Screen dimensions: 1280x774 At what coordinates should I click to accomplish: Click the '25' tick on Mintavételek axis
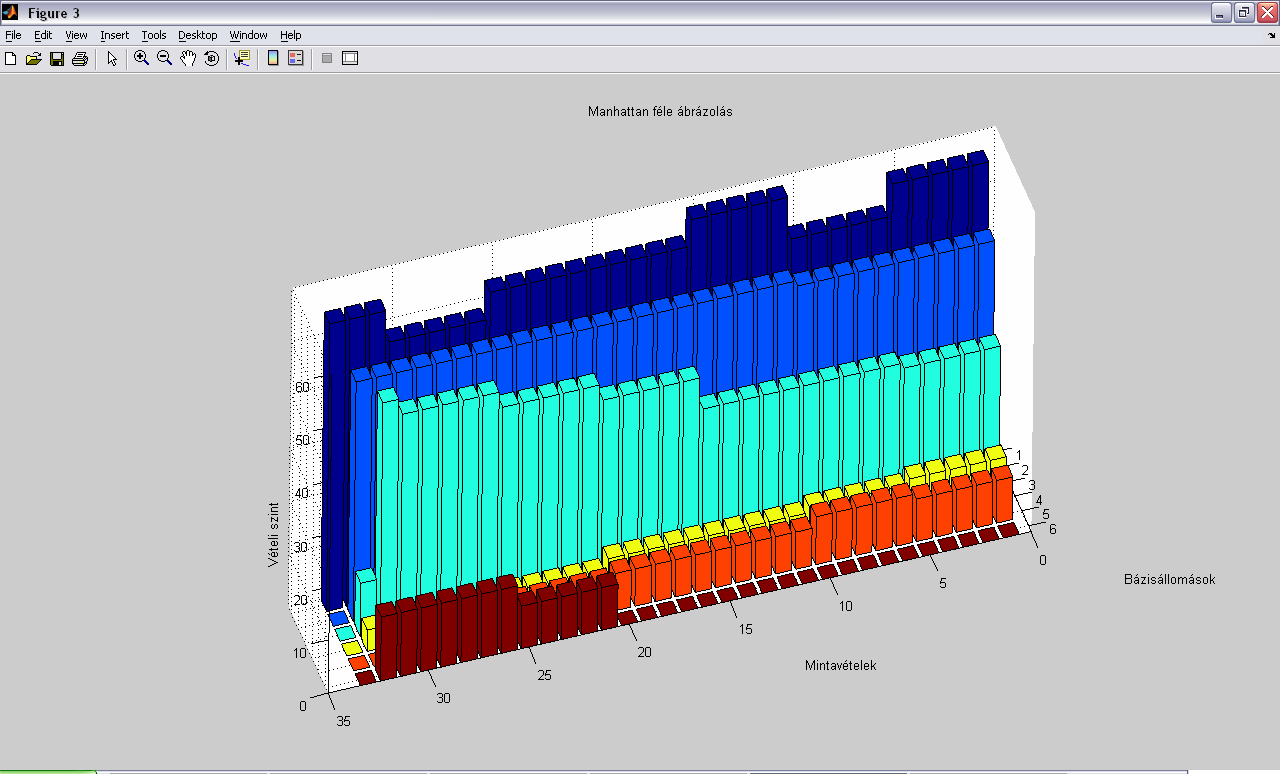coord(544,676)
